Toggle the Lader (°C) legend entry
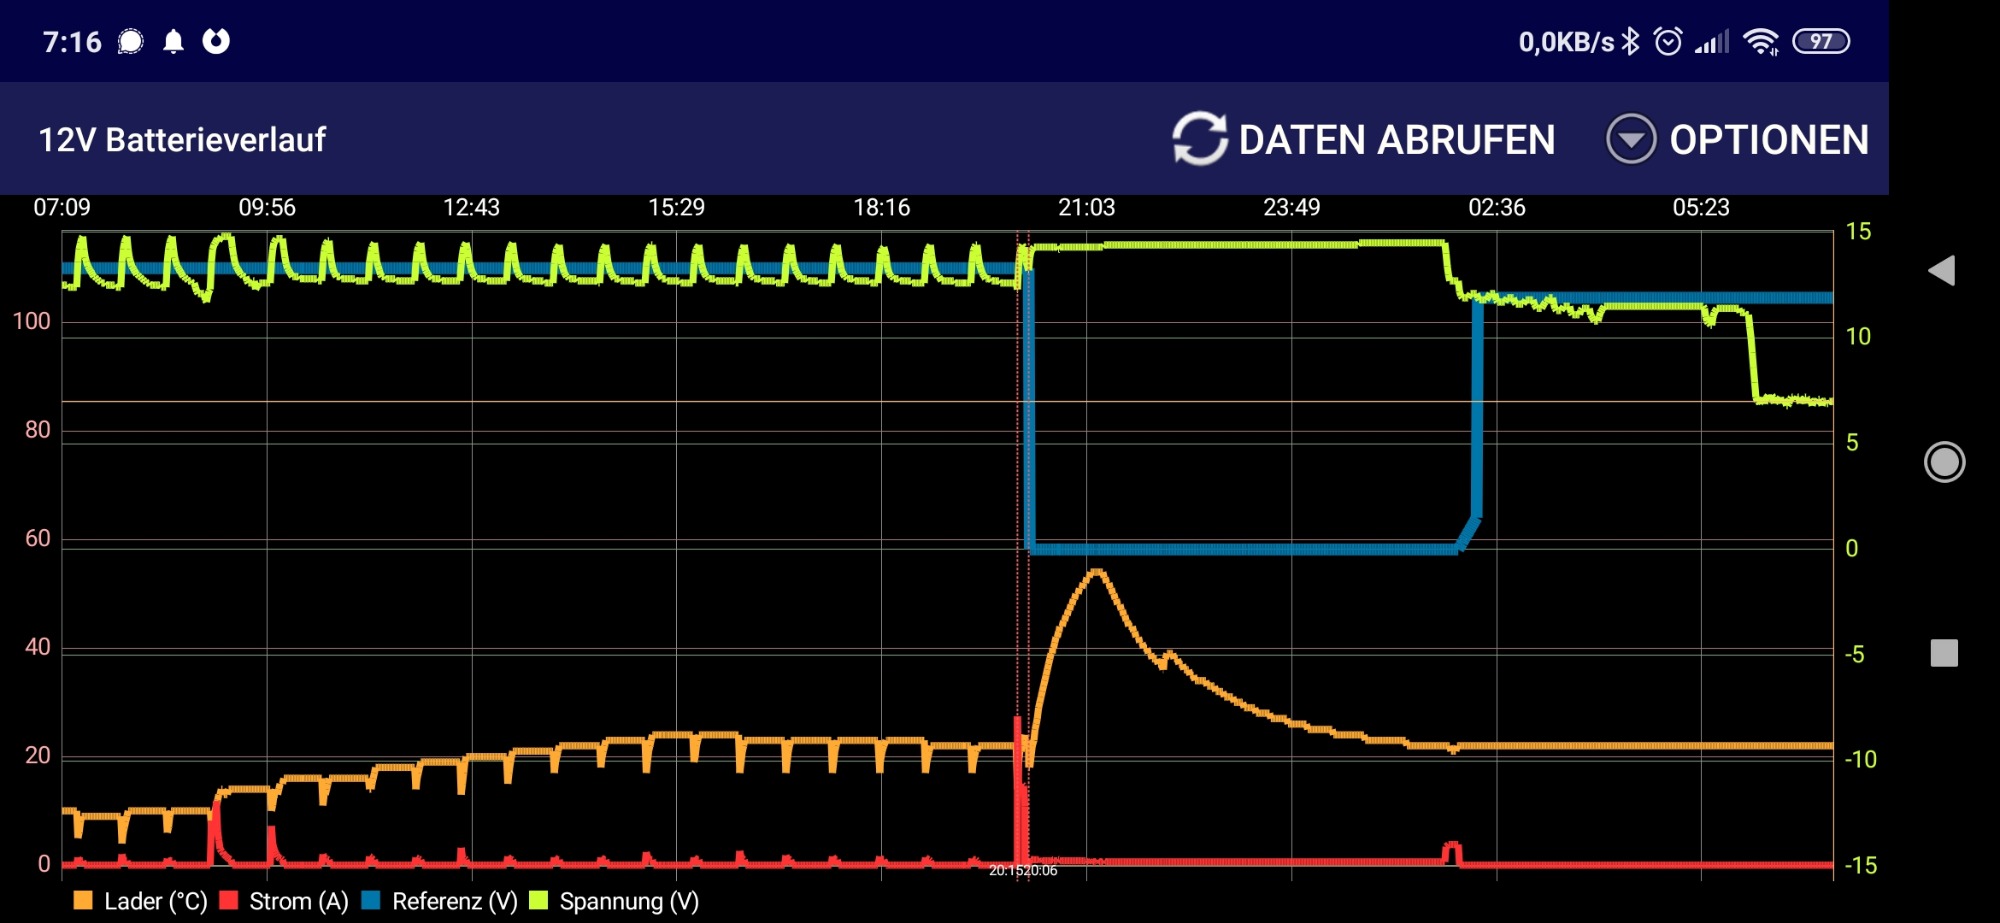This screenshot has width=2000, height=923. 140,901
